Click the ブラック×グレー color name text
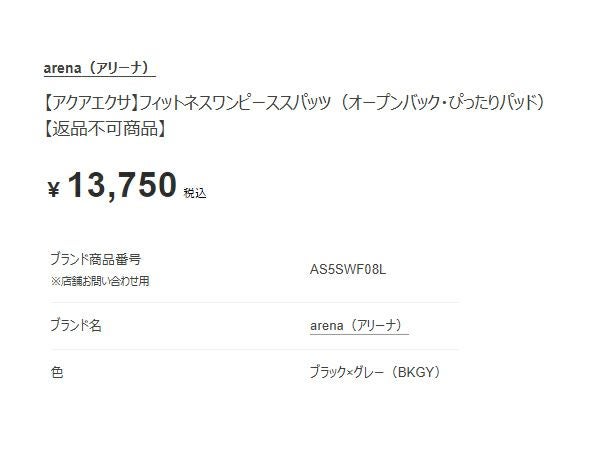Image resolution: width=600 pixels, height=450 pixels. coord(347,372)
